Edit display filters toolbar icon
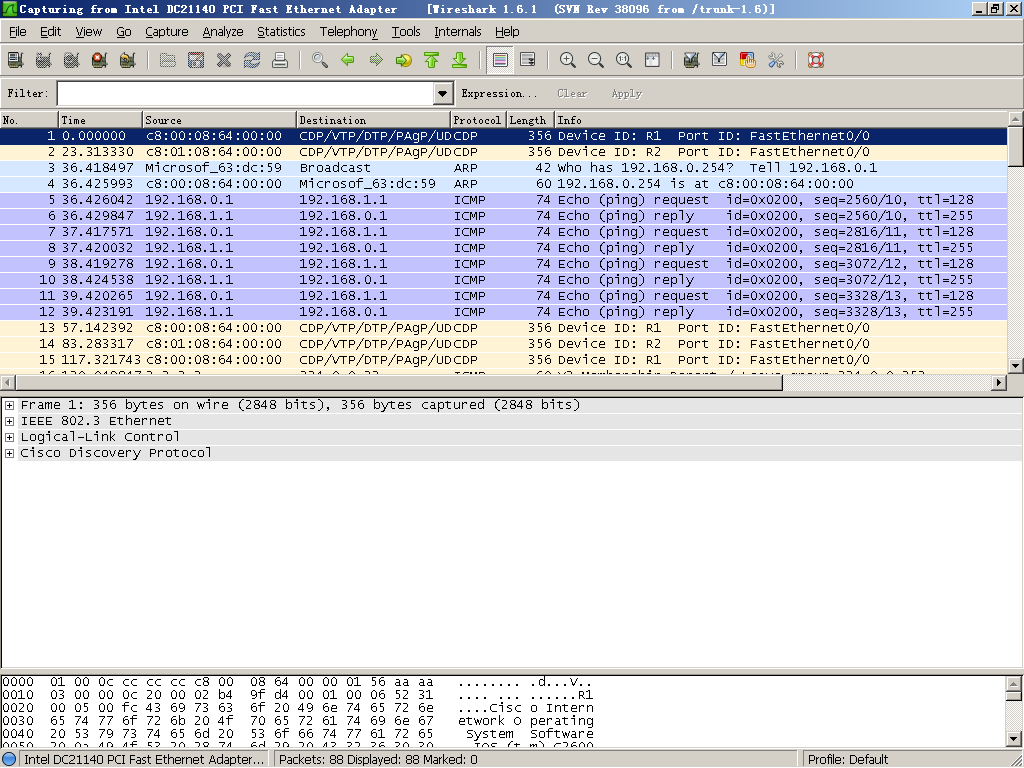Viewport: 1024px width, 768px height. coord(720,60)
